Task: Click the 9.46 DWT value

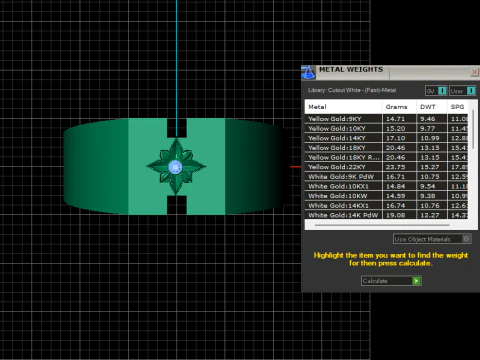Action: pos(428,119)
